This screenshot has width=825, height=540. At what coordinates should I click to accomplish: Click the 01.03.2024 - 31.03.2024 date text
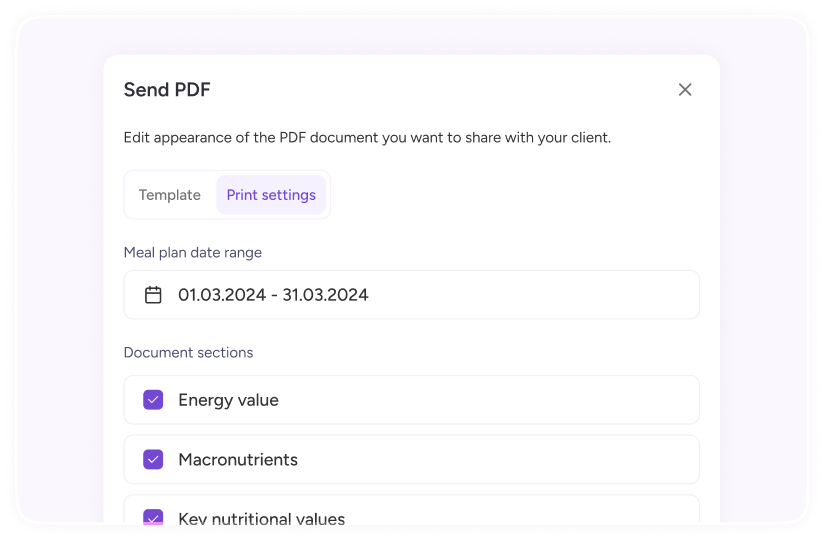(273, 295)
